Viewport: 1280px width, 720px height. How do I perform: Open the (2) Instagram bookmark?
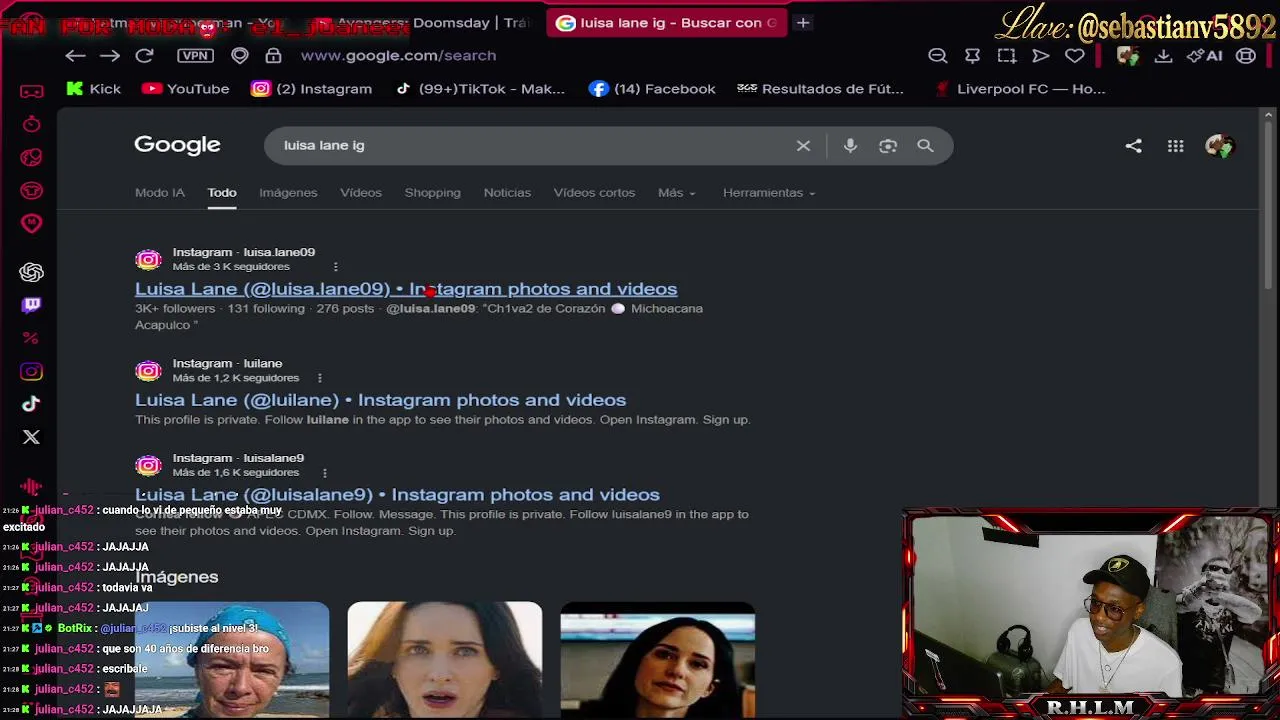(x=311, y=89)
